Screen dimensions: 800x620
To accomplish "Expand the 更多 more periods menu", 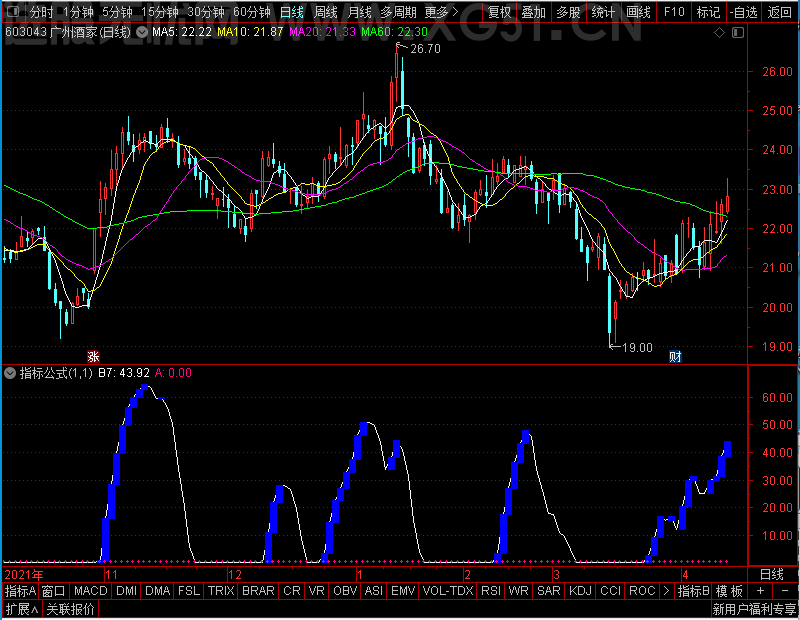I will point(441,11).
